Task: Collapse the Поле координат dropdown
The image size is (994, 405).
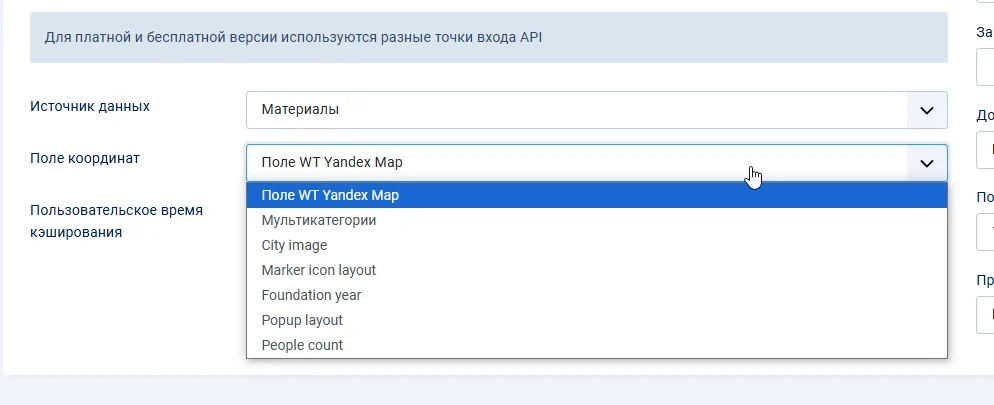Action: 597,163
